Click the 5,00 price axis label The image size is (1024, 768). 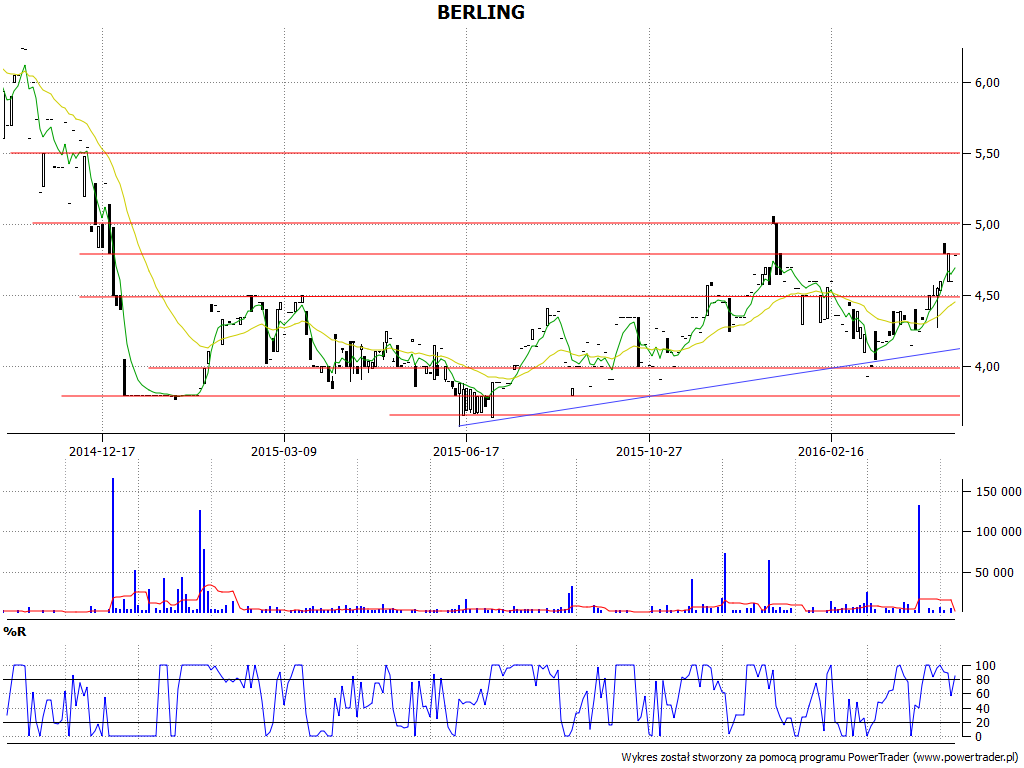pyautogui.click(x=987, y=225)
